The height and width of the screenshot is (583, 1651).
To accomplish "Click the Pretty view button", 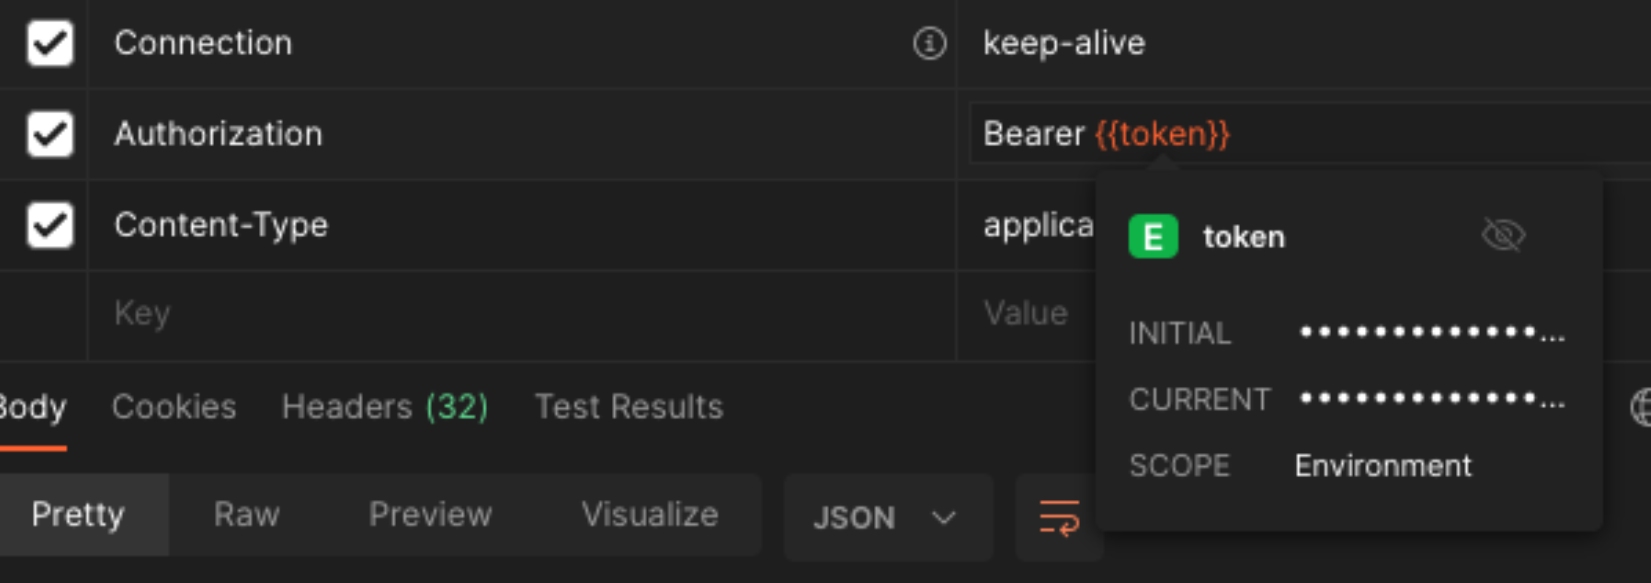I will pyautogui.click(x=78, y=515).
